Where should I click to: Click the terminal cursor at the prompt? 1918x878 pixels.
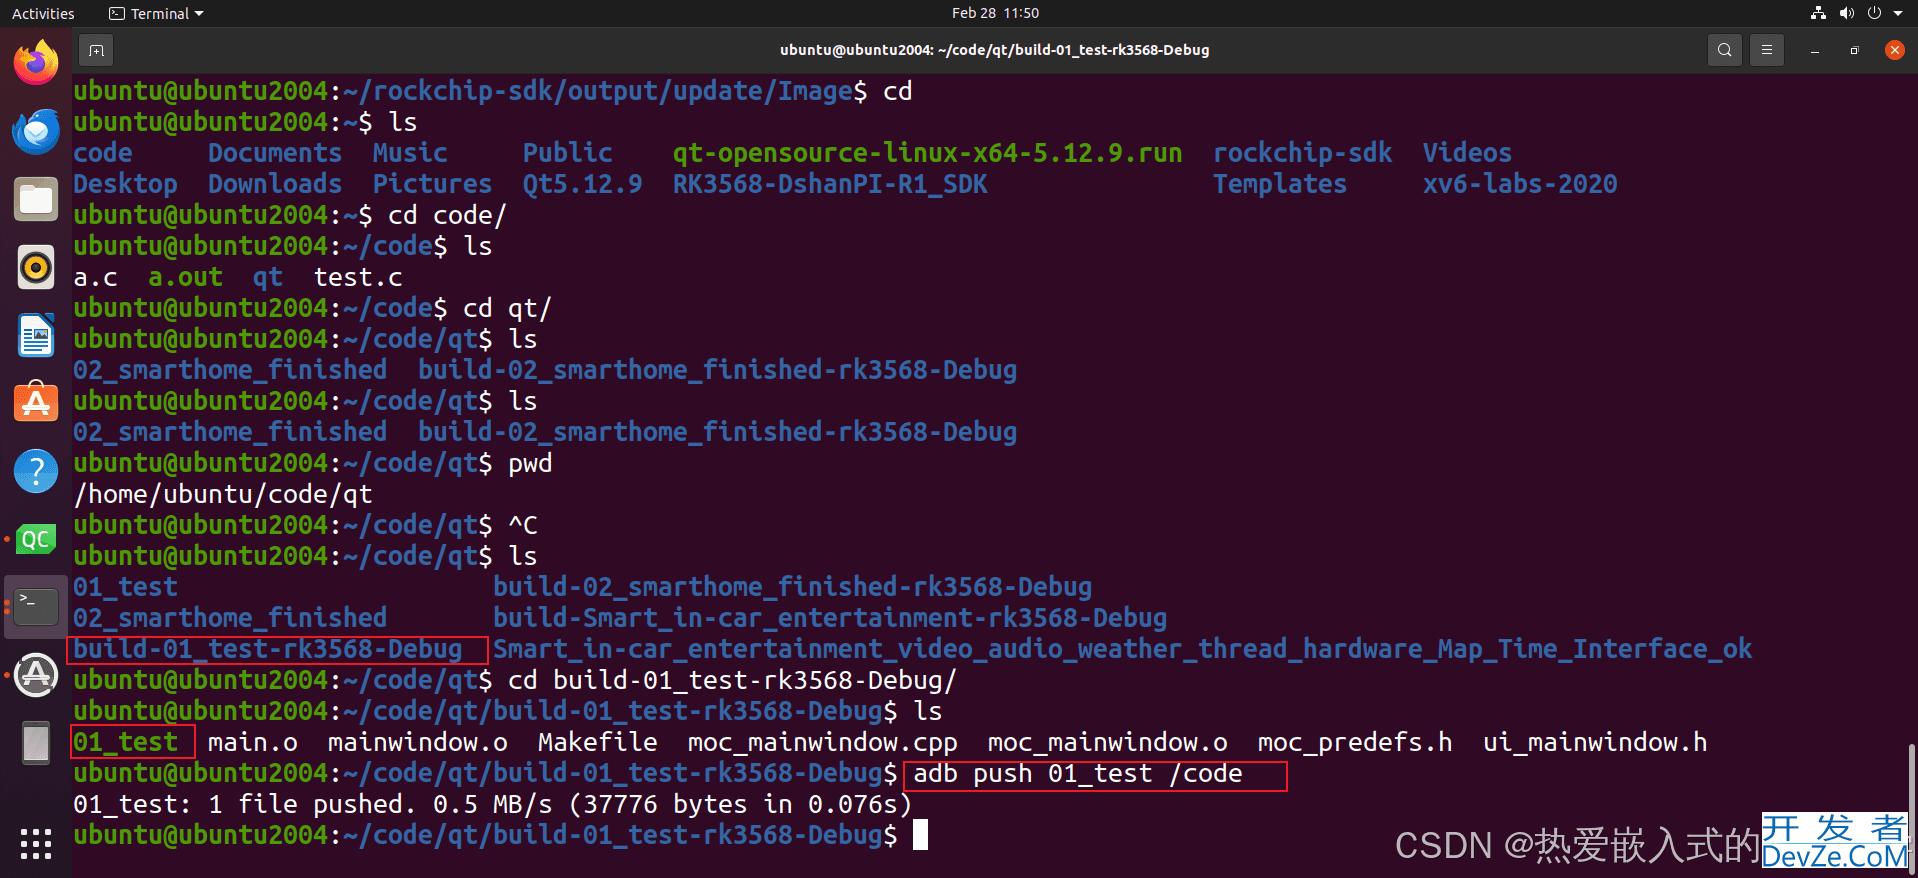click(920, 835)
